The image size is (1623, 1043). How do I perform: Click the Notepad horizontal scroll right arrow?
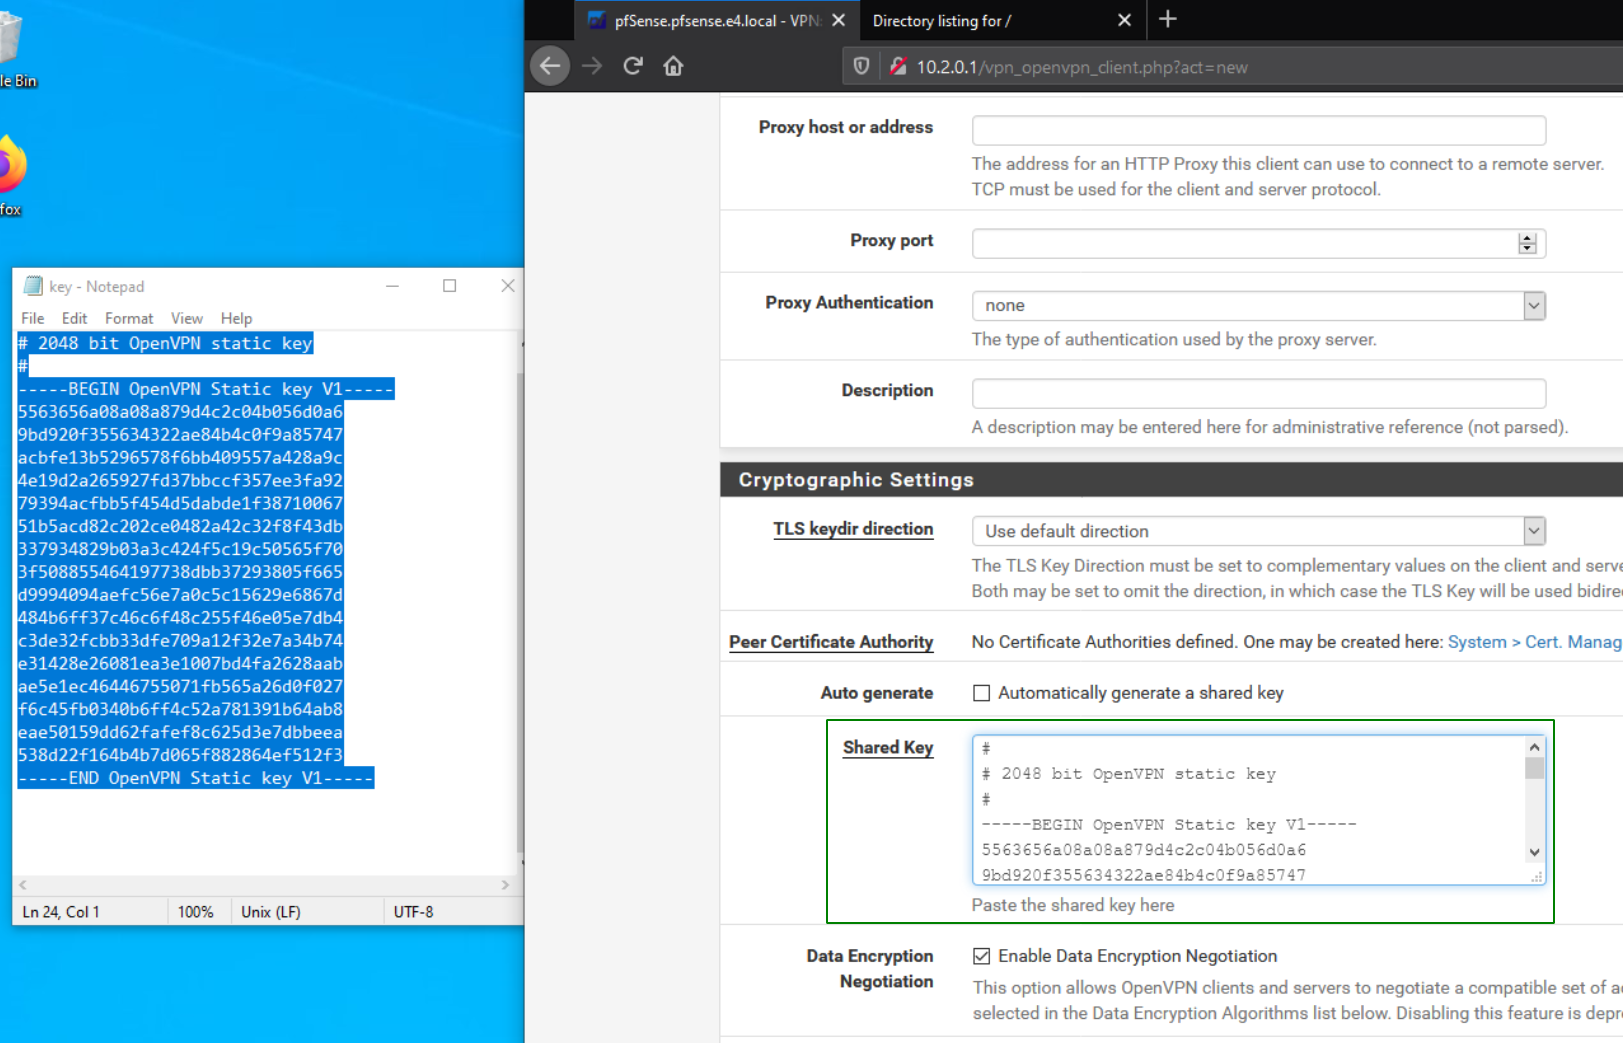click(x=505, y=885)
